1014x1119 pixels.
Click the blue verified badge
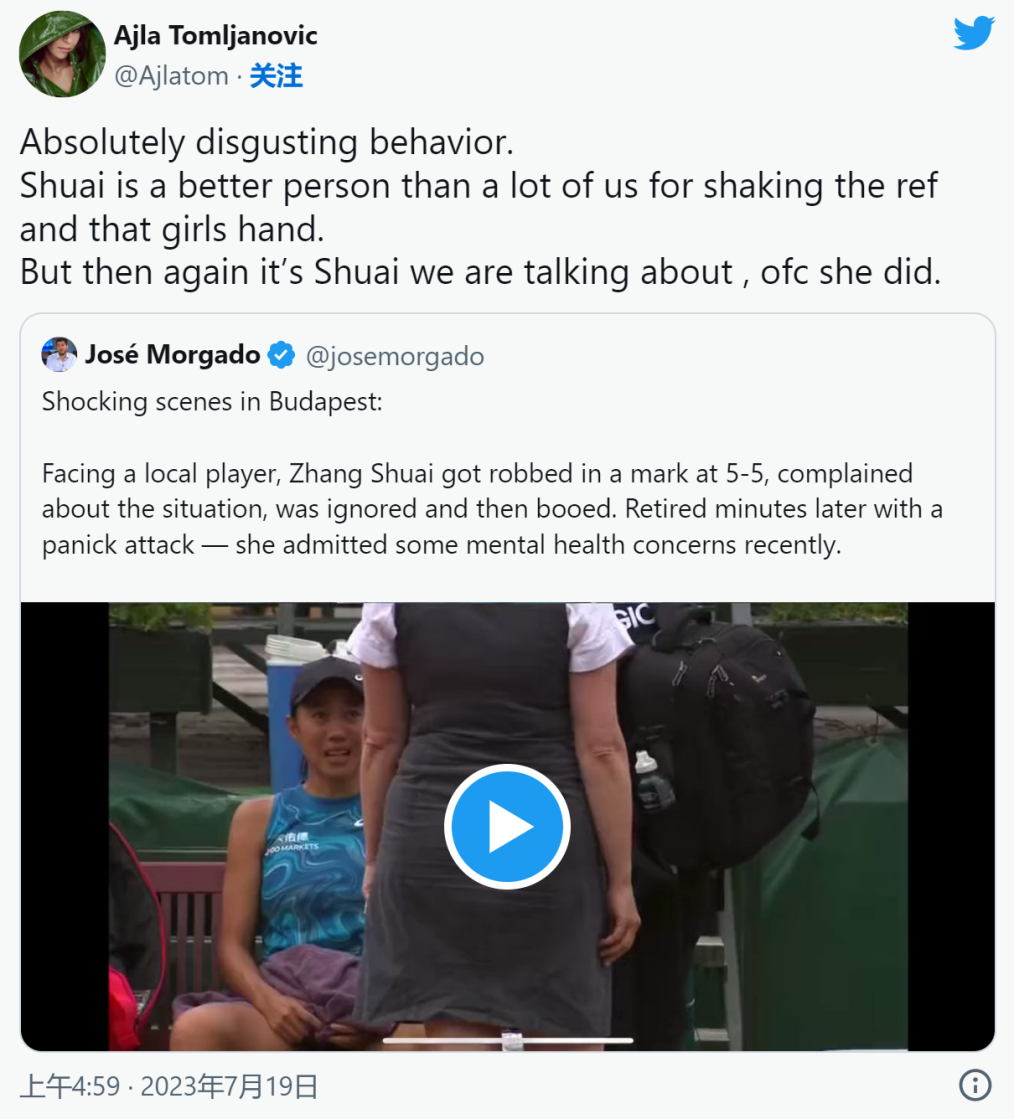click(x=282, y=355)
